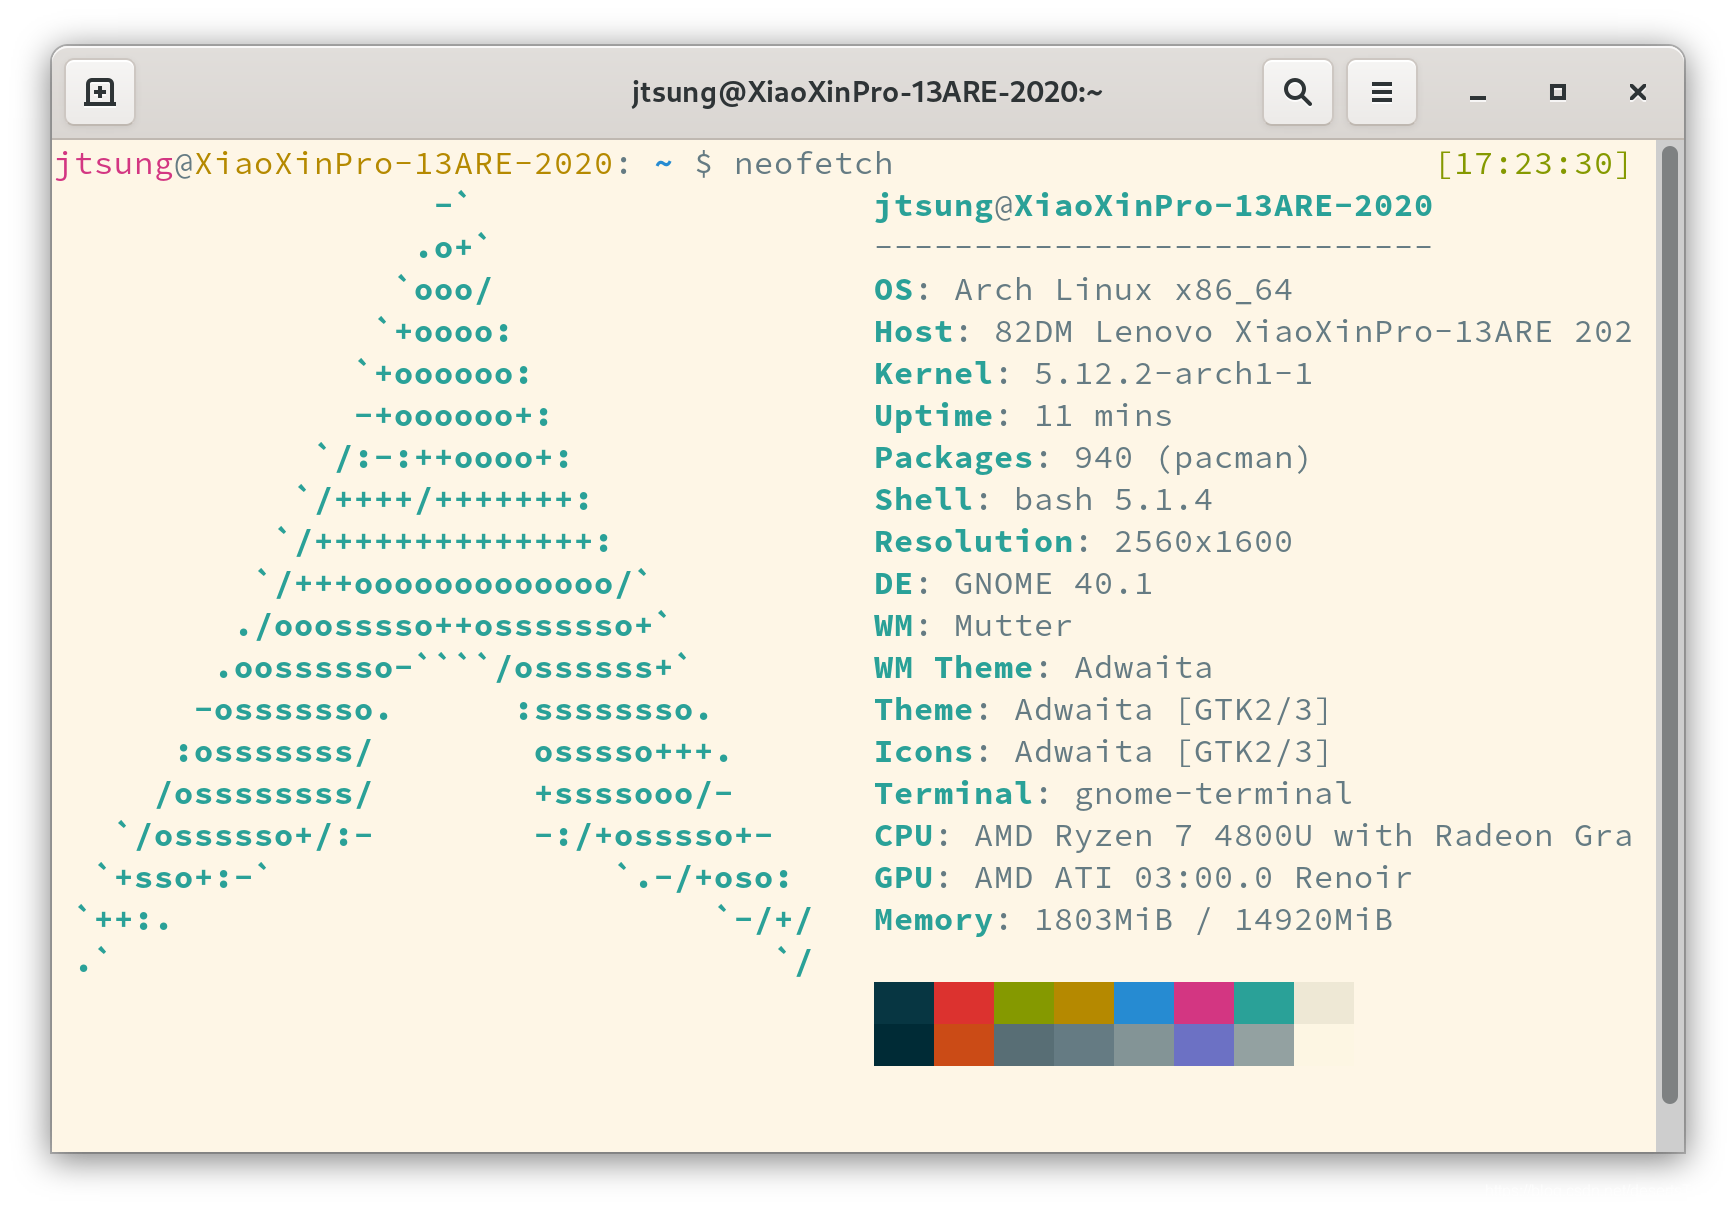Click the olive green color block
This screenshot has width=1736, height=1210.
click(1024, 1003)
